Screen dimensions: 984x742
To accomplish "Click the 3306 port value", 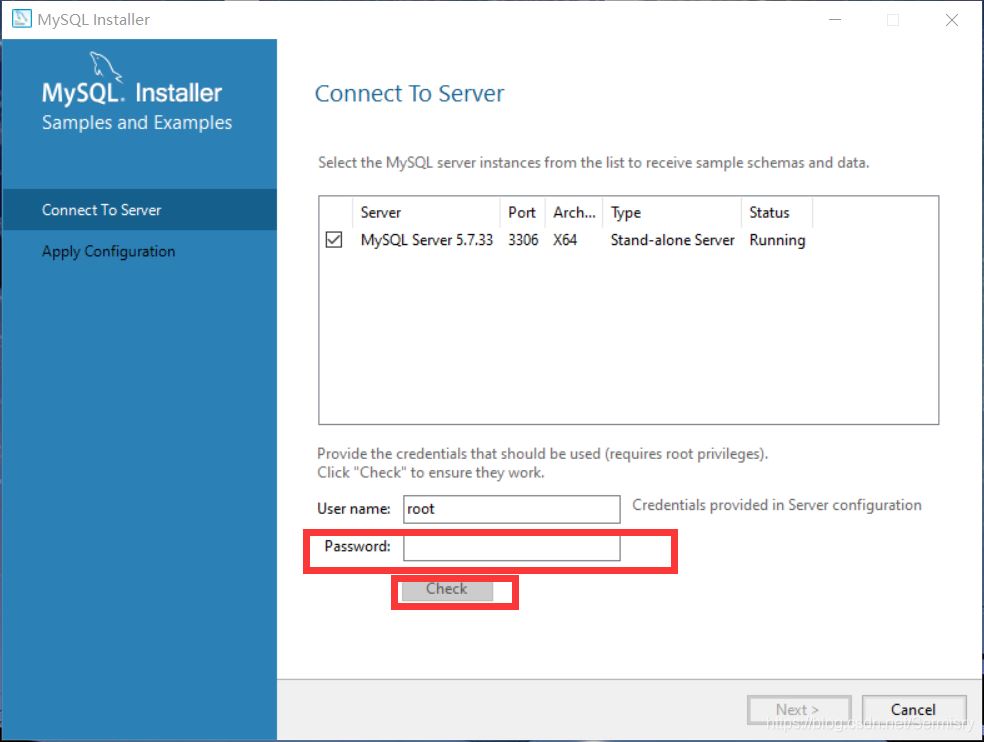I will coord(523,240).
